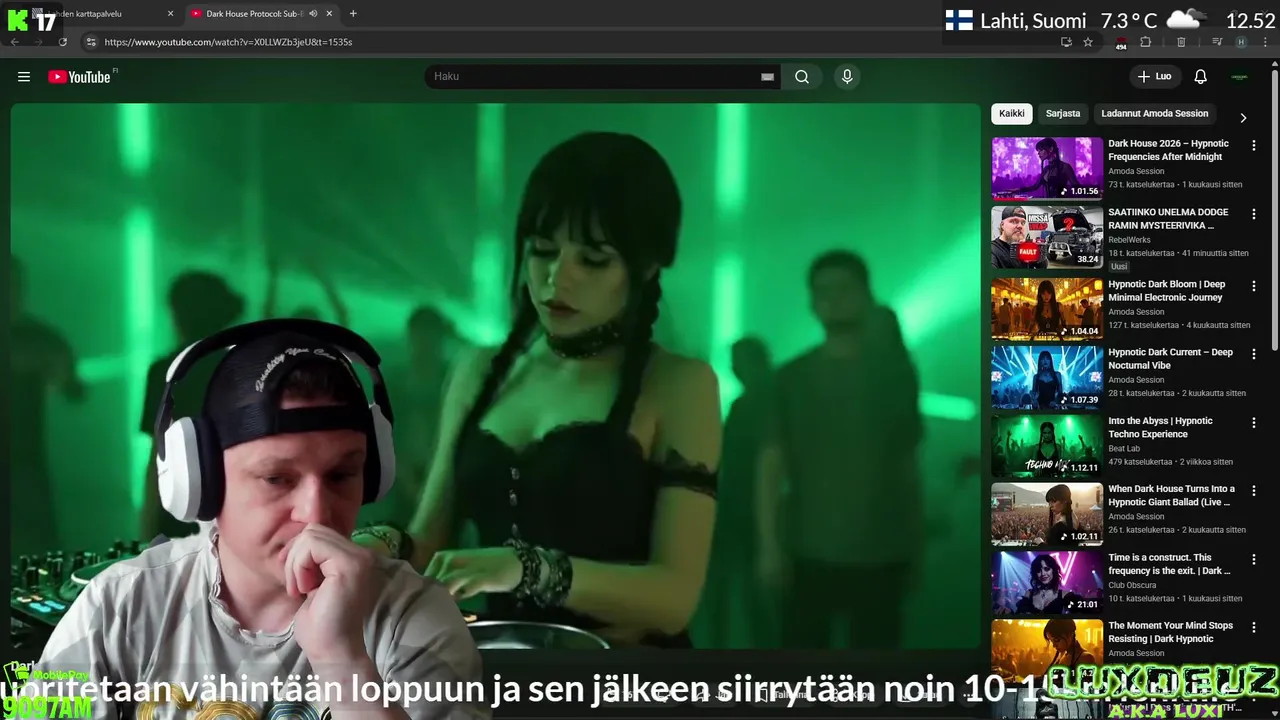Mute the Dark House Protocol tab audio

[313, 14]
